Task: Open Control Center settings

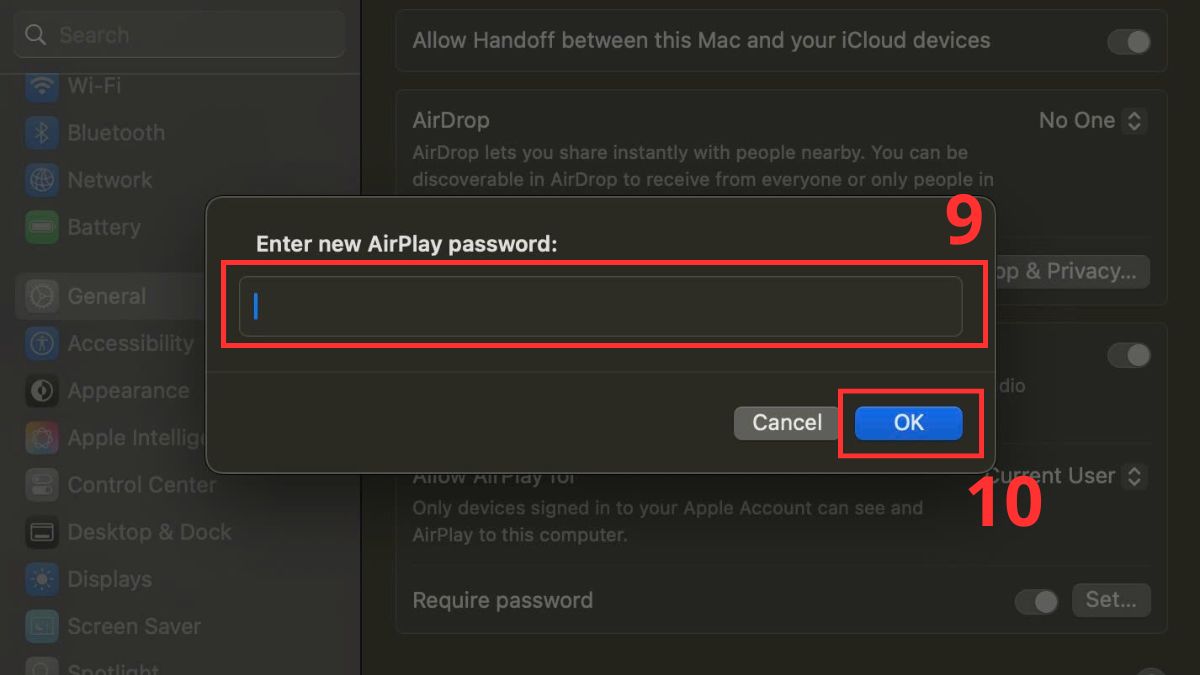Action: click(141, 485)
